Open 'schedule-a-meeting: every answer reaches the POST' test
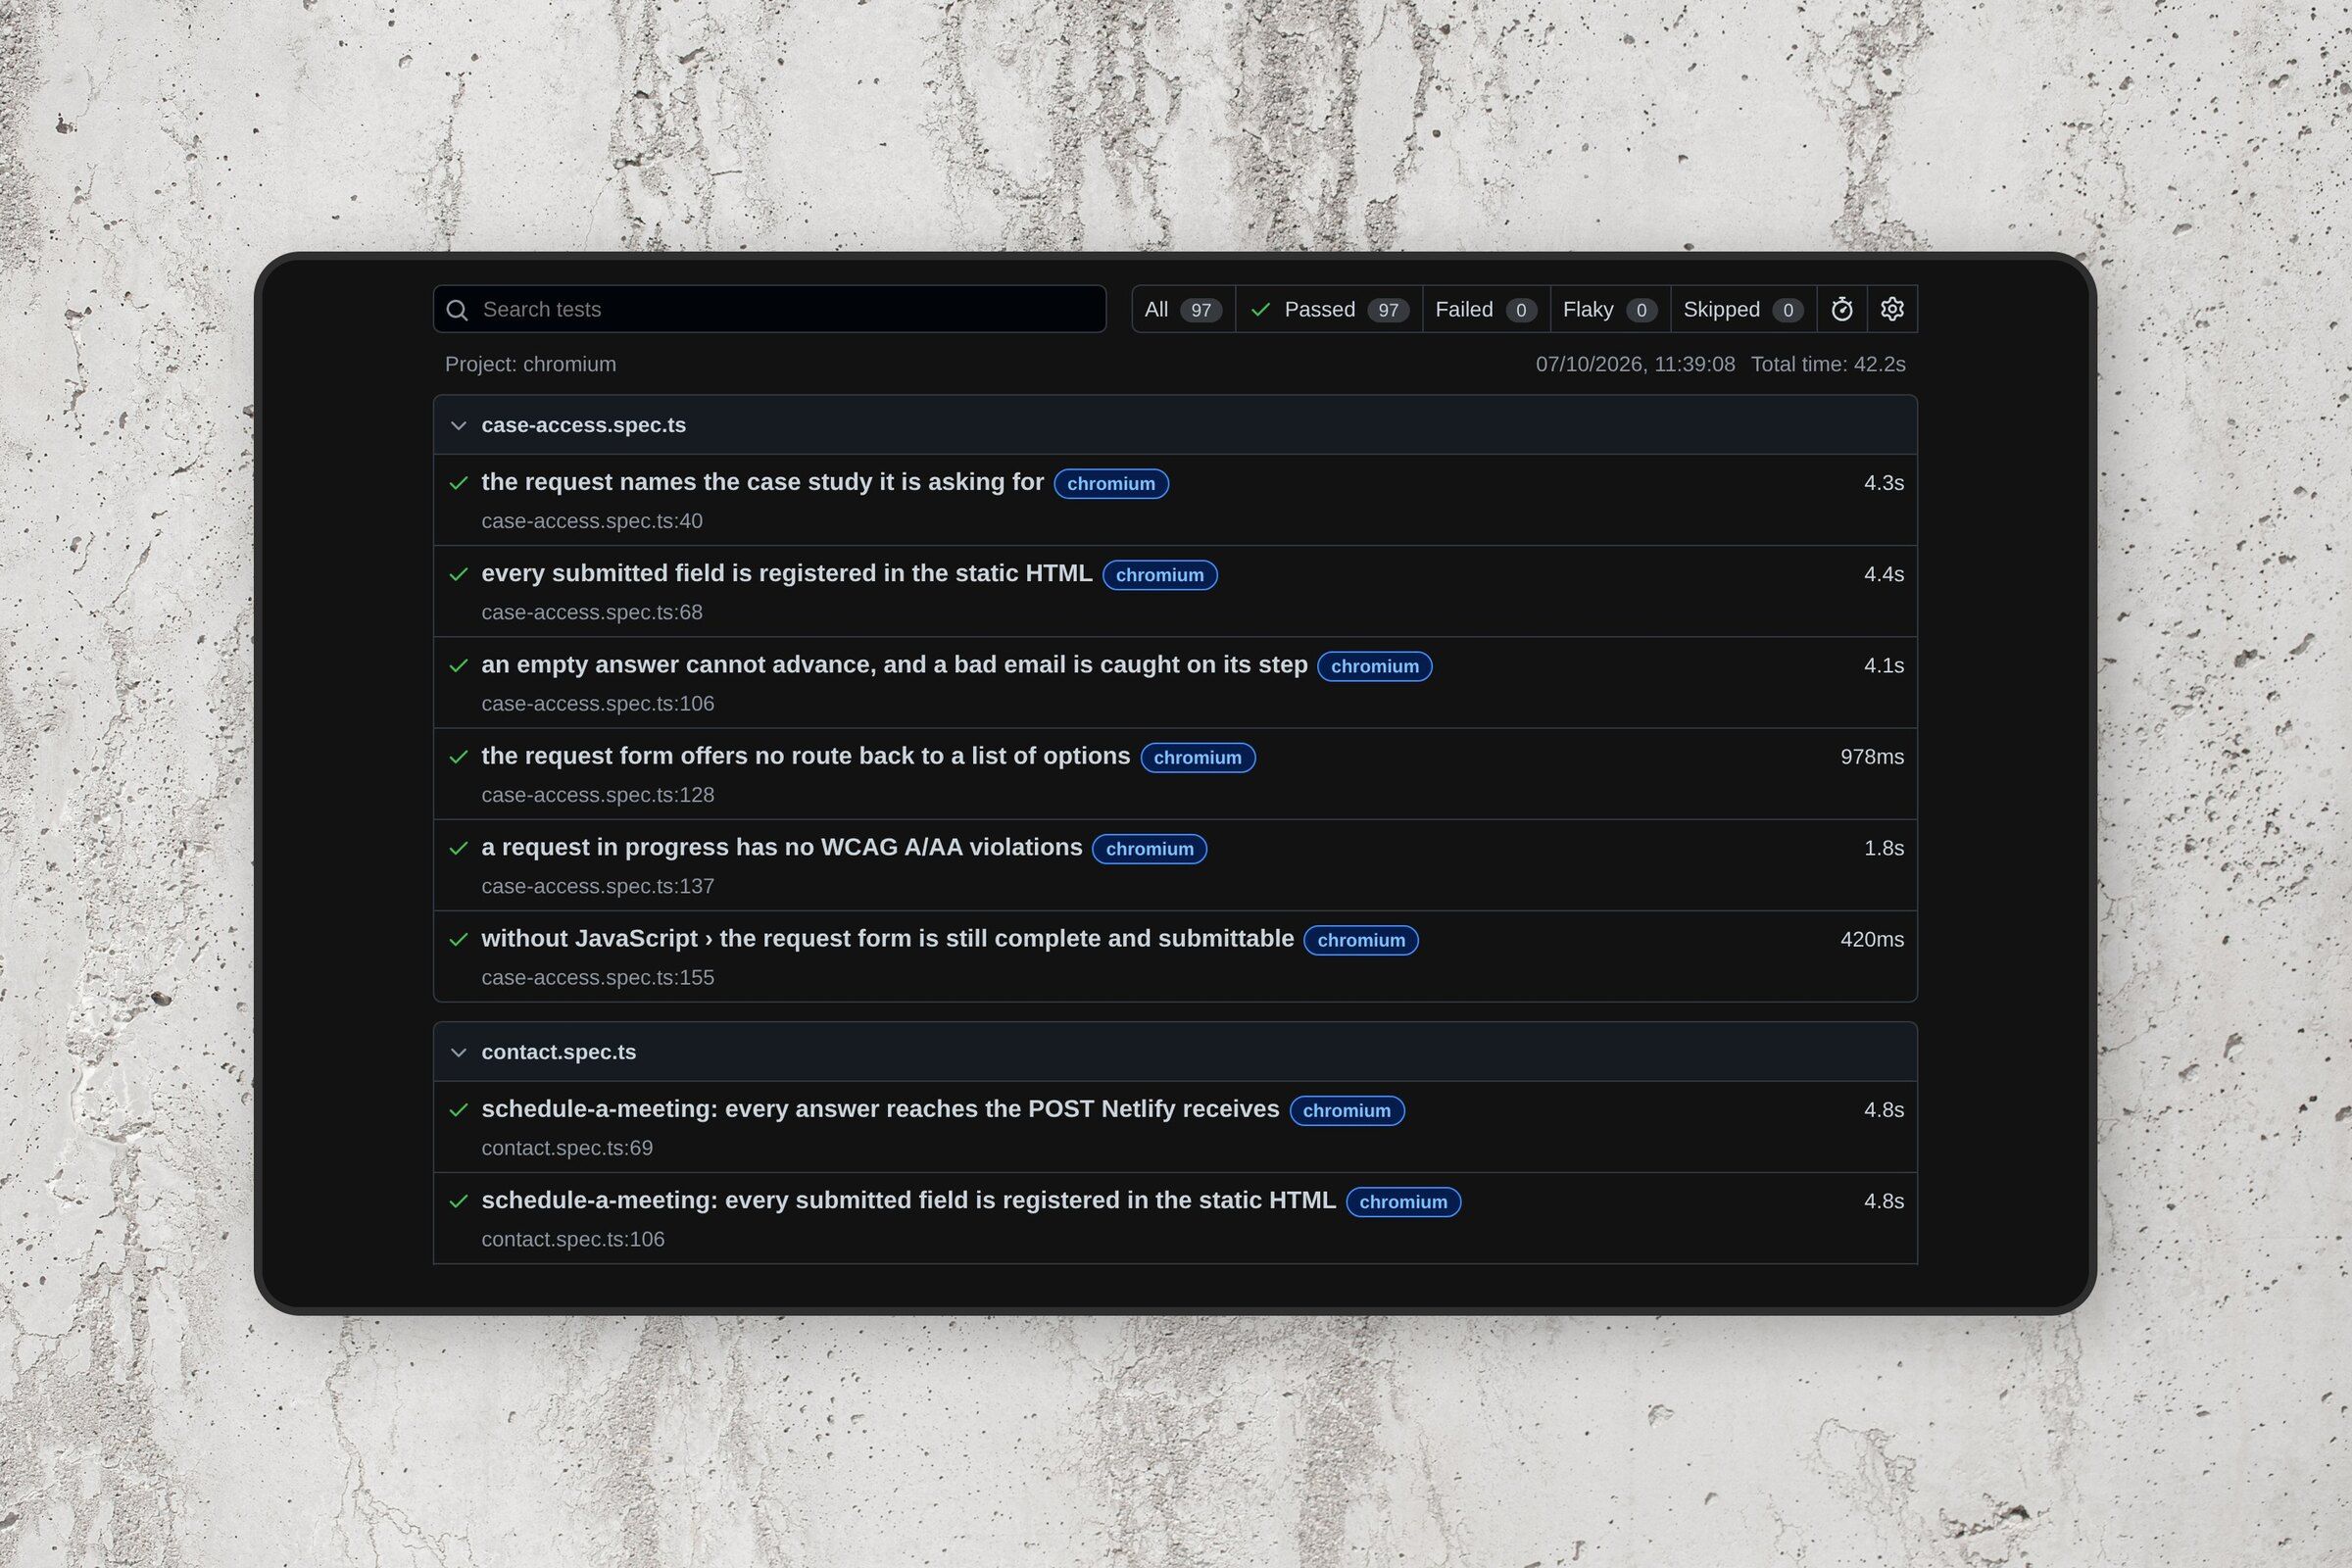Image resolution: width=2352 pixels, height=1568 pixels. [x=880, y=1109]
